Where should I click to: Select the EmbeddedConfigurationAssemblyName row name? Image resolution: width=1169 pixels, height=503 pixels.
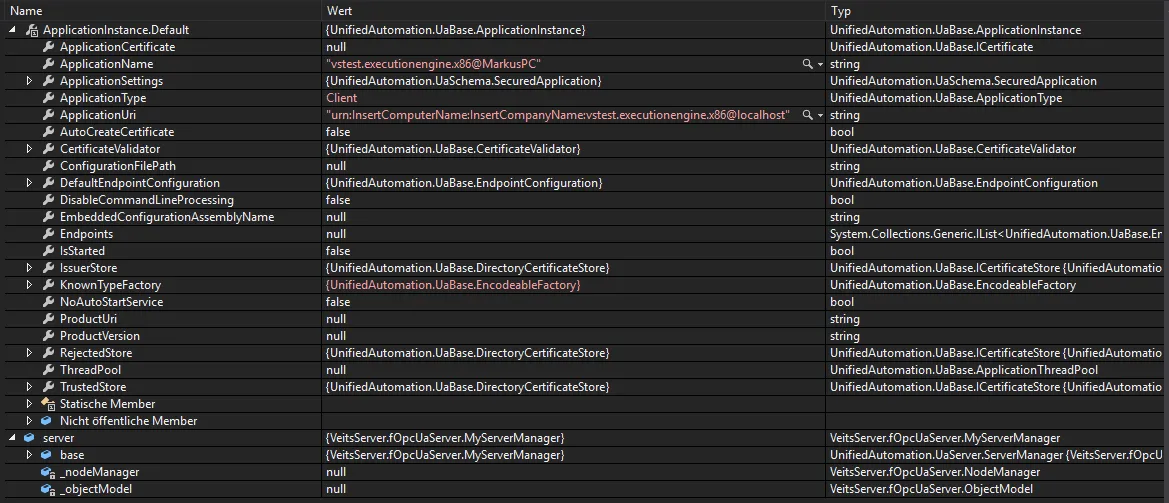(x=167, y=217)
